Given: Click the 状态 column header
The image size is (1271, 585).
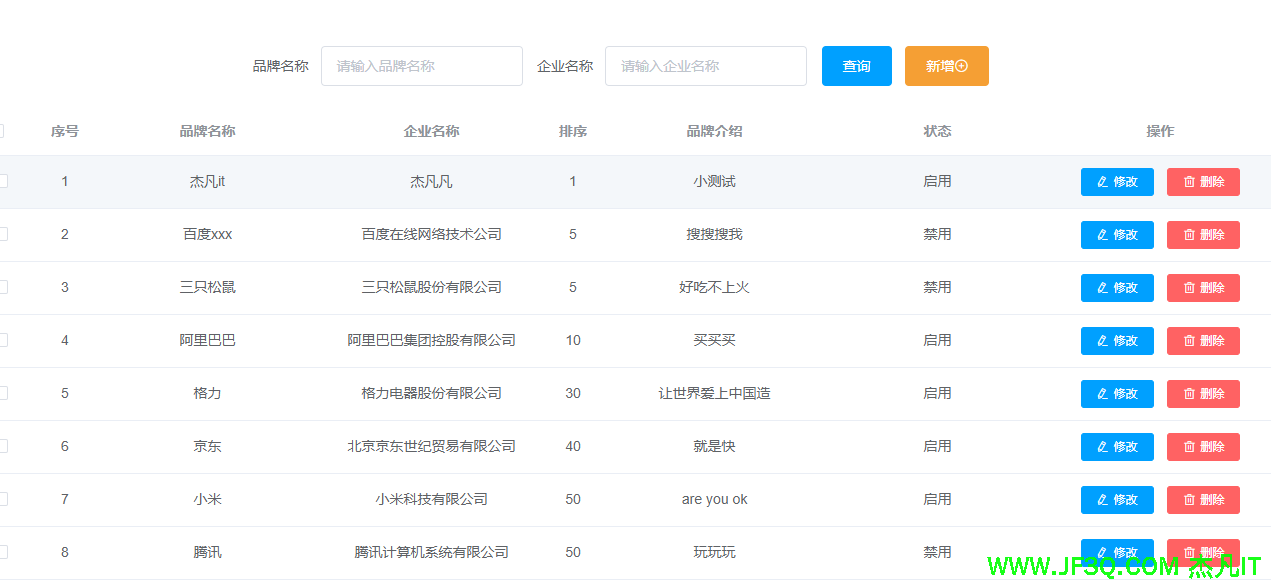Looking at the screenshot, I should click(x=937, y=131).
